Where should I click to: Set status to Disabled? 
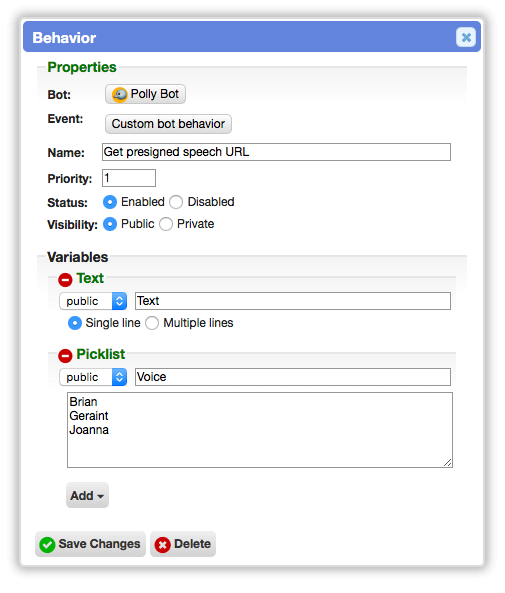pos(176,202)
